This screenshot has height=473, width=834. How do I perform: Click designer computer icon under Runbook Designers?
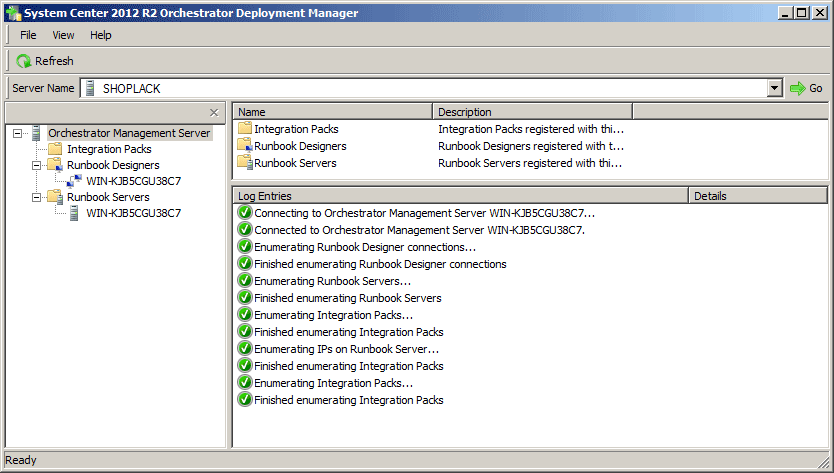[x=74, y=181]
